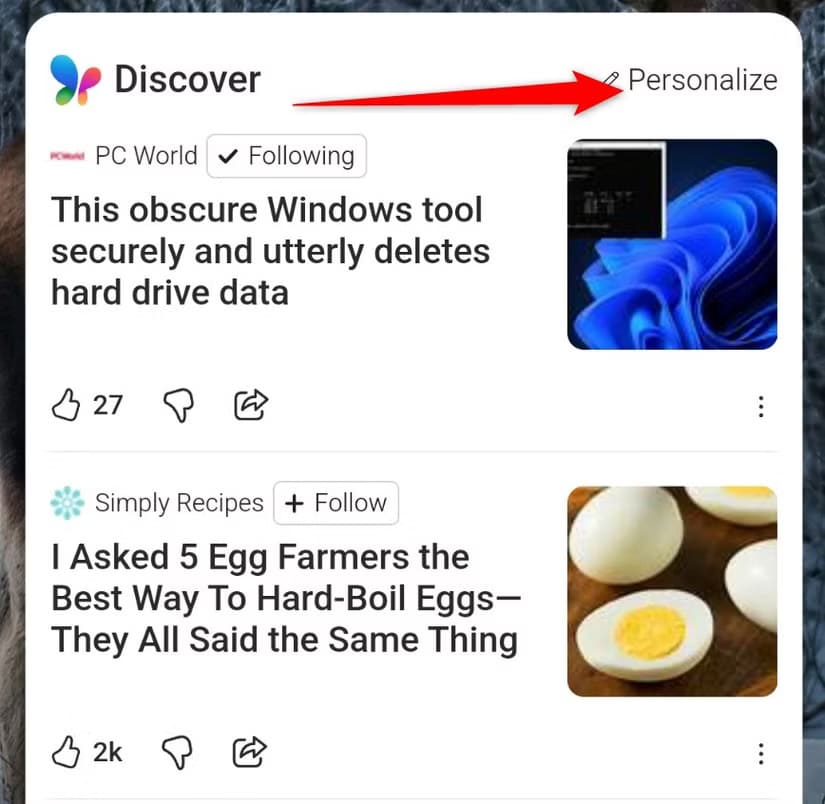Follow the Simply Recipes source
This screenshot has width=825, height=804.
click(335, 503)
